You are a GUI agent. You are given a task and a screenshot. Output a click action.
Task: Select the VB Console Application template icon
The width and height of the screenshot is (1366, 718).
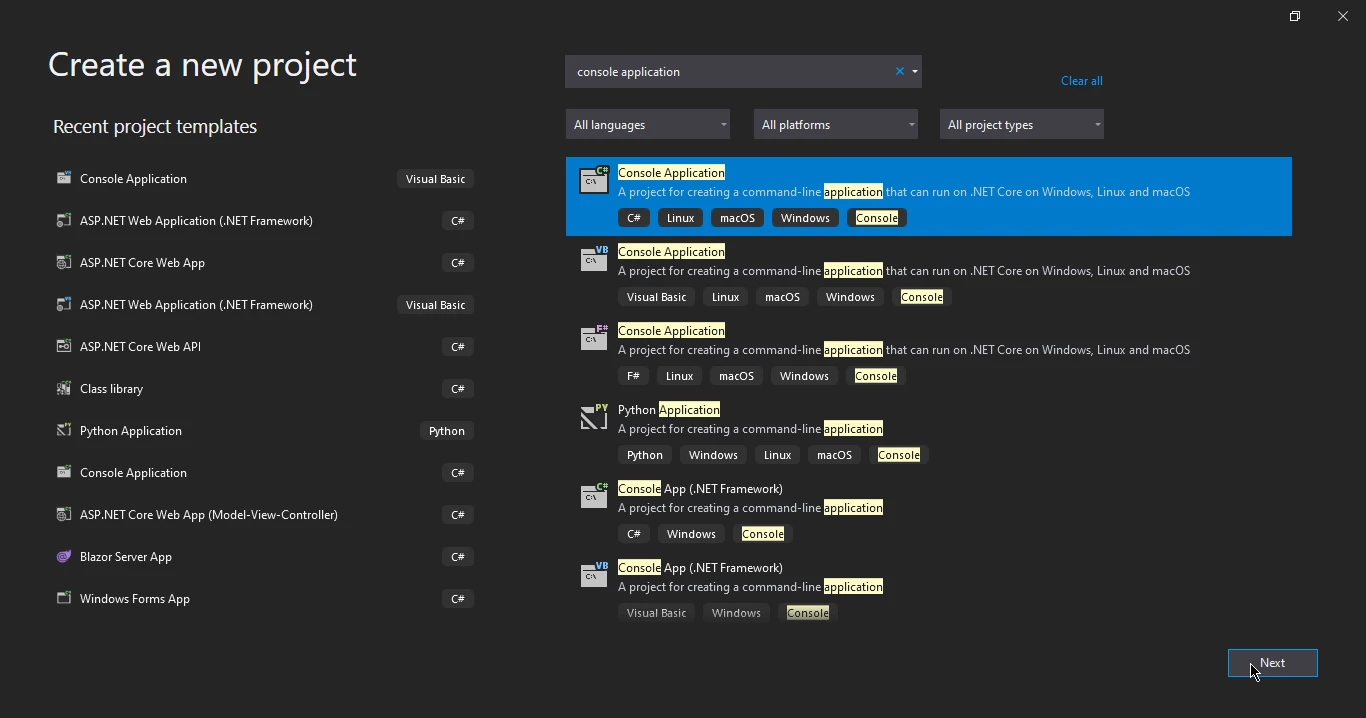pos(594,259)
